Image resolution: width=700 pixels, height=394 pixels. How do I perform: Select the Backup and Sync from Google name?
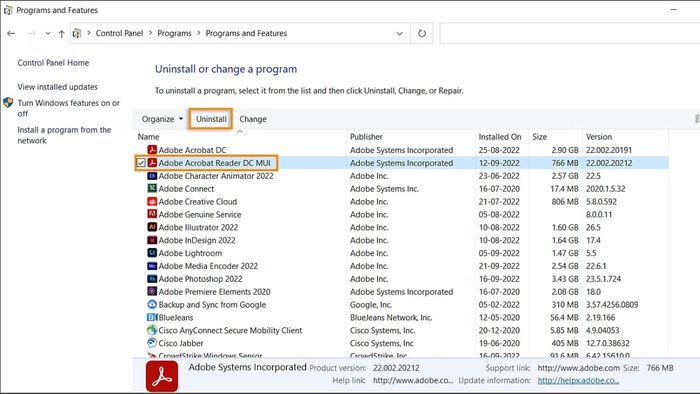pyautogui.click(x=212, y=305)
